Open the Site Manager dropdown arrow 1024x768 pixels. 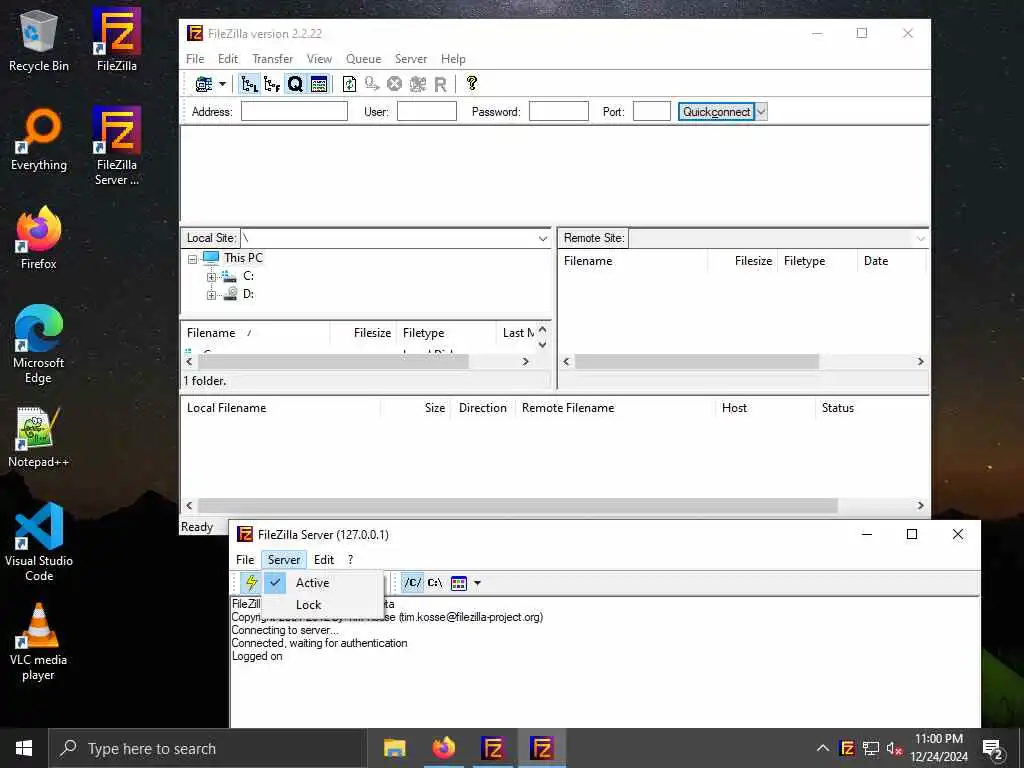pos(222,84)
